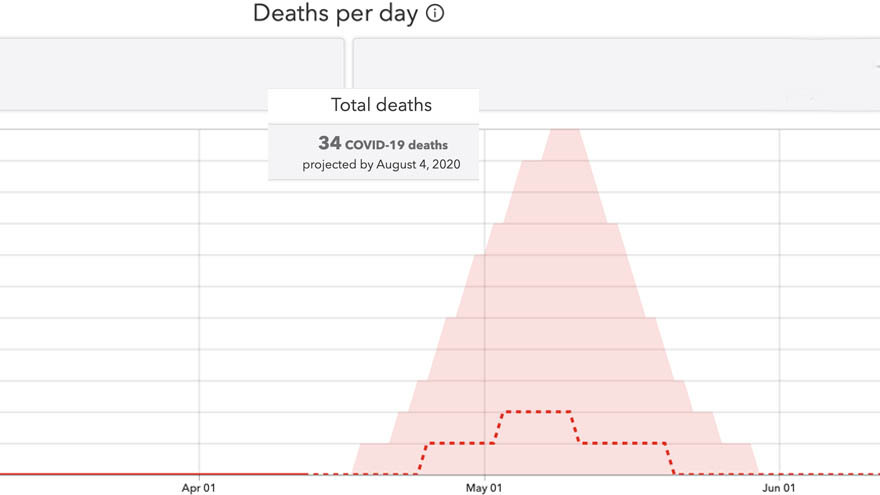Click the Deaths per day chart title
Viewport: 880px width, 495px height.
335,14
